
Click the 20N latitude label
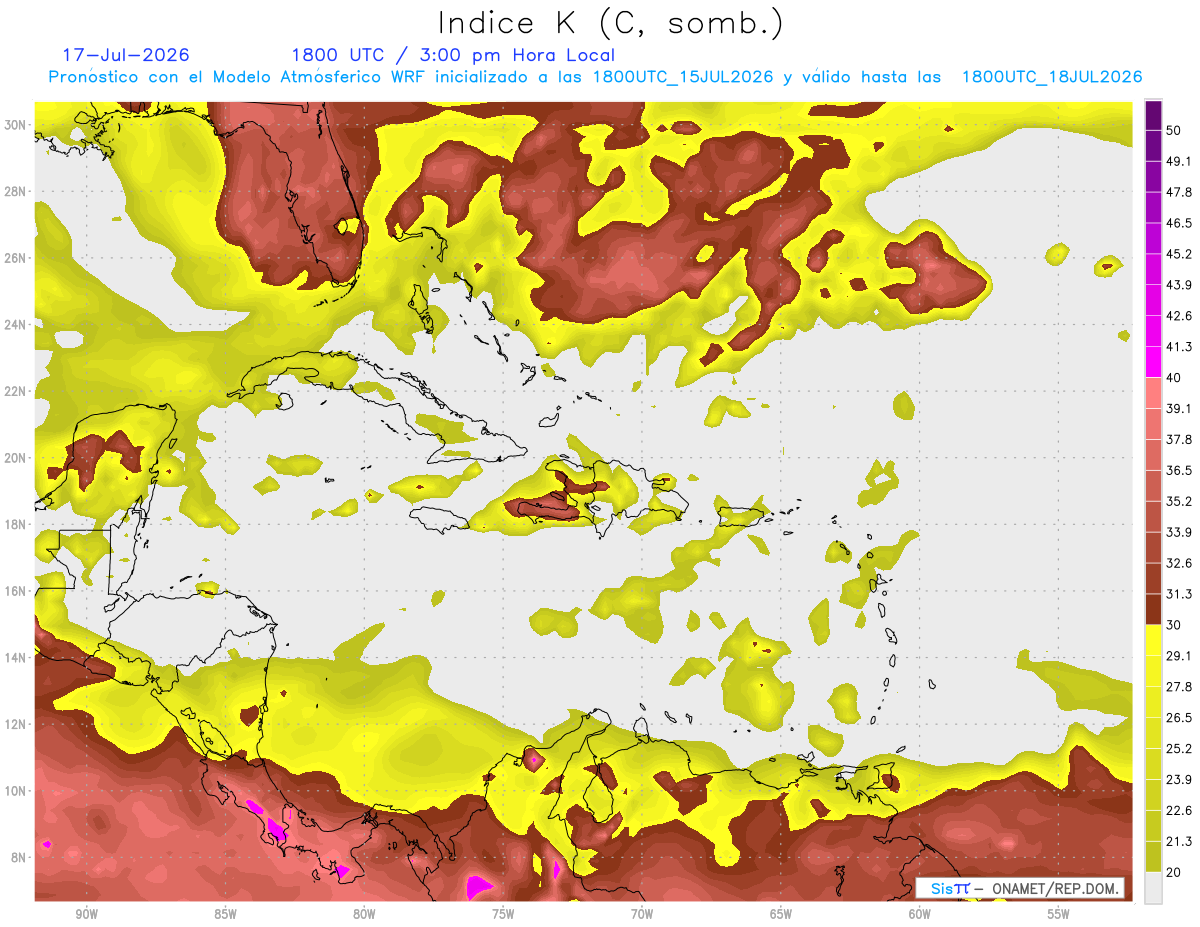coord(15,458)
